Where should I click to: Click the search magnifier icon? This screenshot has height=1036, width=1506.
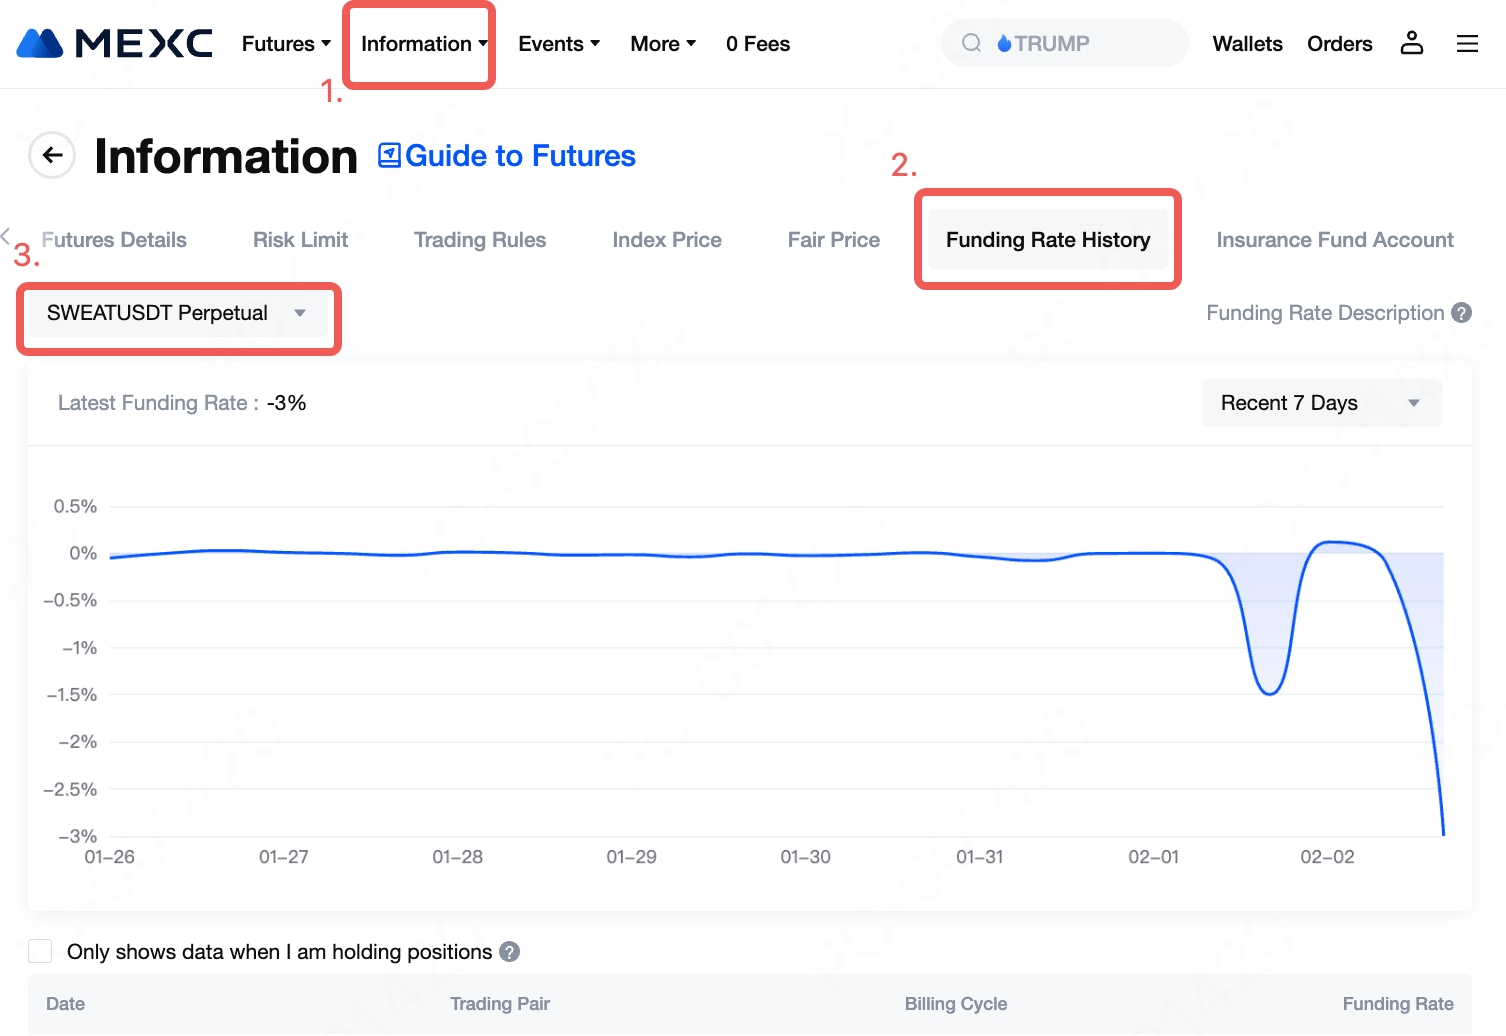(971, 43)
